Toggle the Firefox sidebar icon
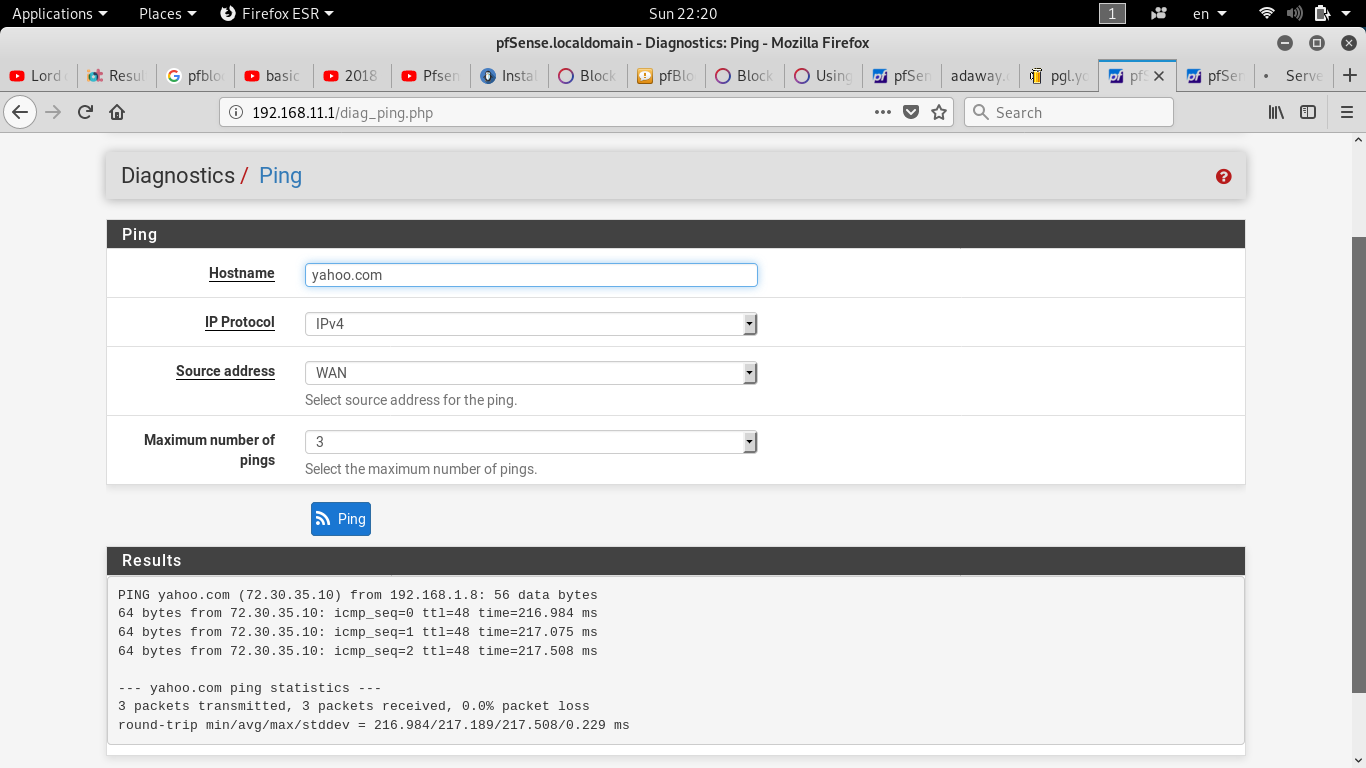Screen dimensions: 1366x768 (1308, 112)
